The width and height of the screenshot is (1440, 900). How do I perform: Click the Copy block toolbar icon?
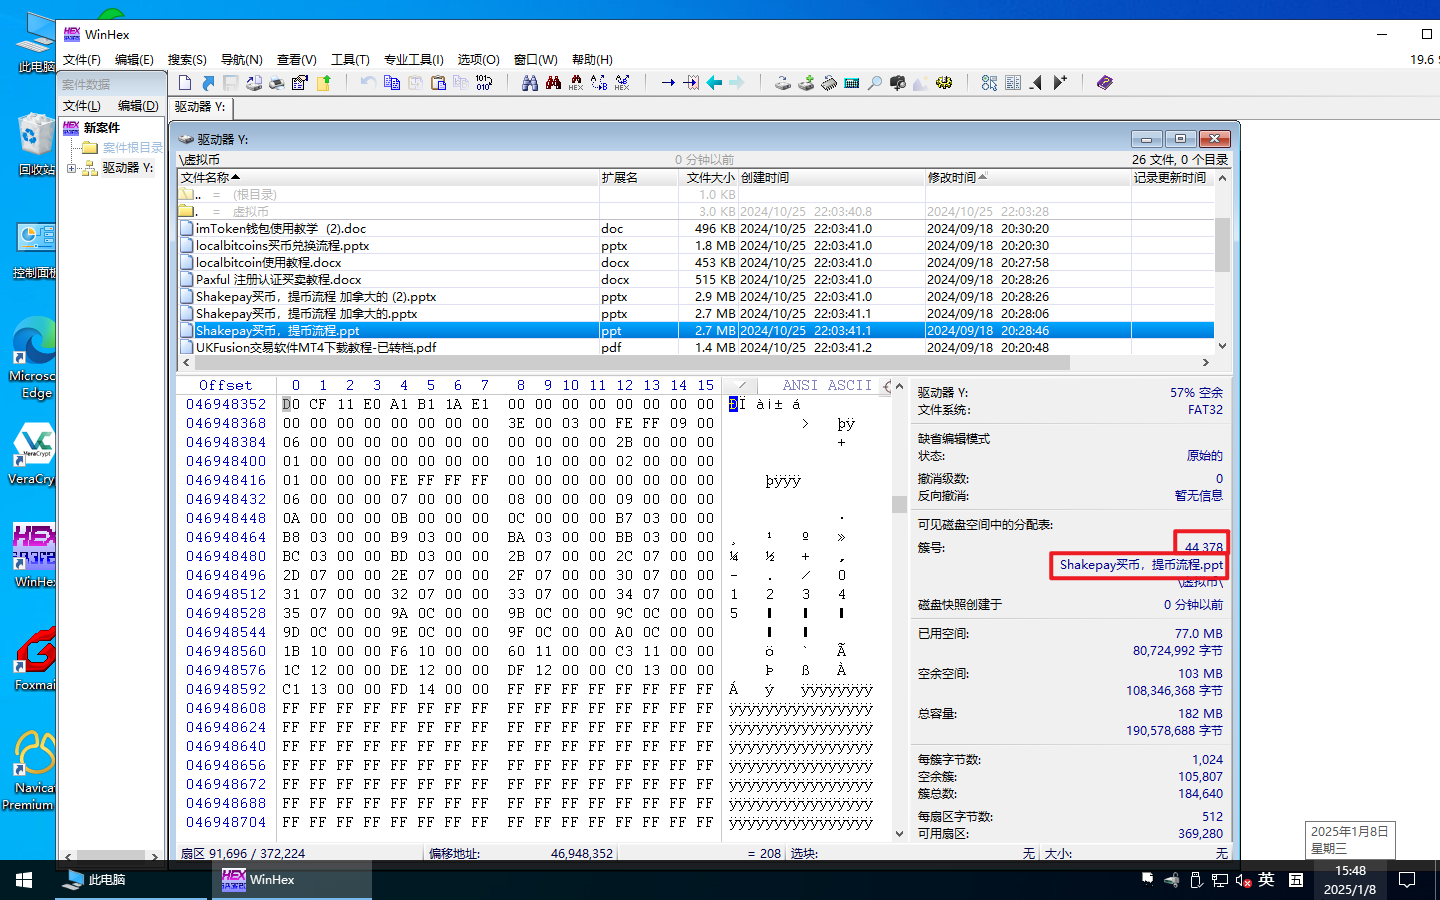(392, 83)
